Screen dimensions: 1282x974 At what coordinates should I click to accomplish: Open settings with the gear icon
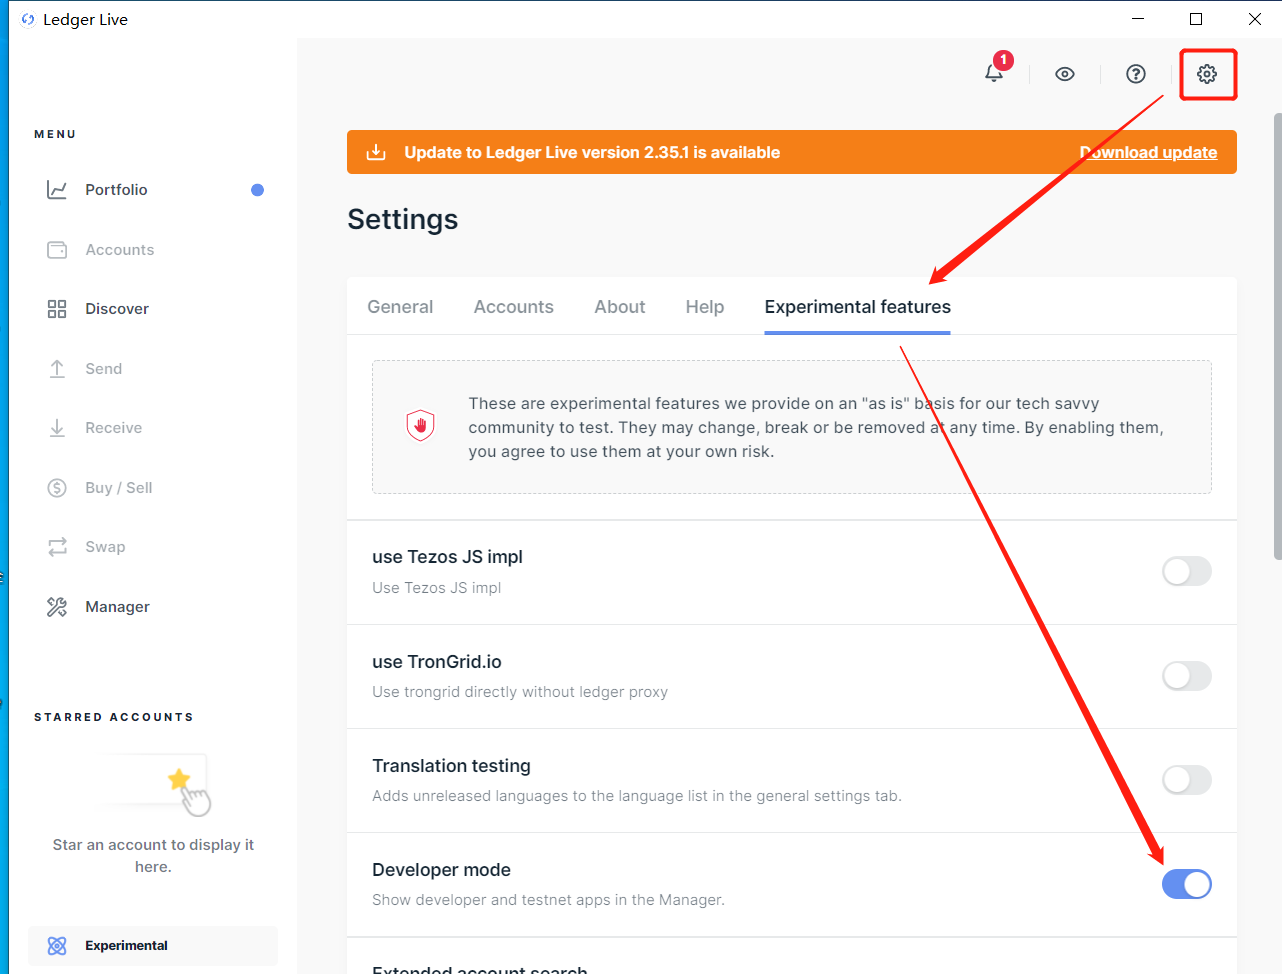pyautogui.click(x=1207, y=74)
